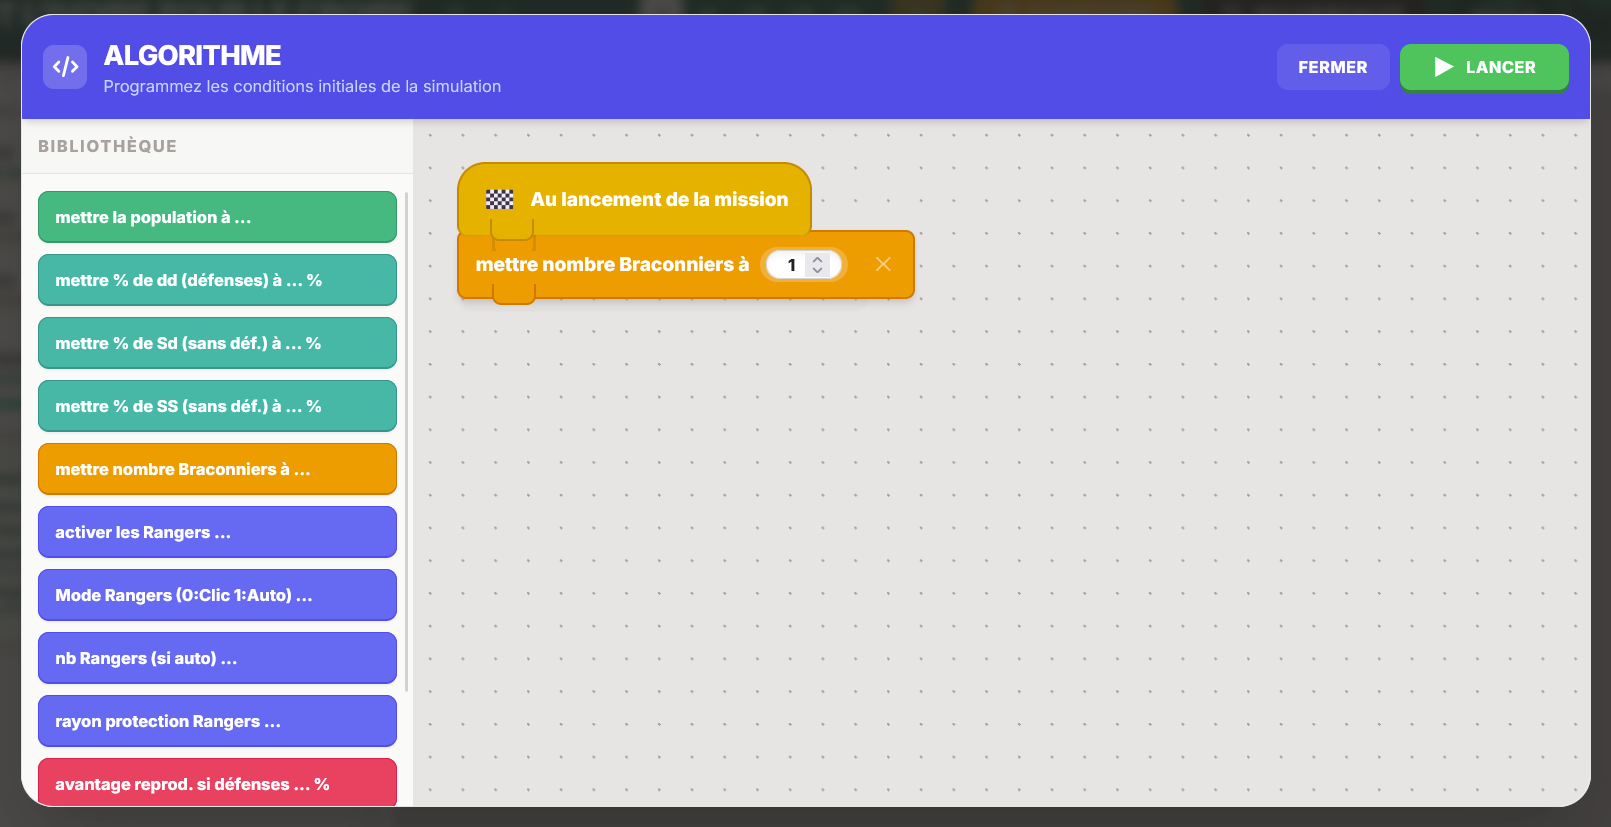
Task: Add the '% de SS (sans déf.)' block
Action: (x=217, y=406)
